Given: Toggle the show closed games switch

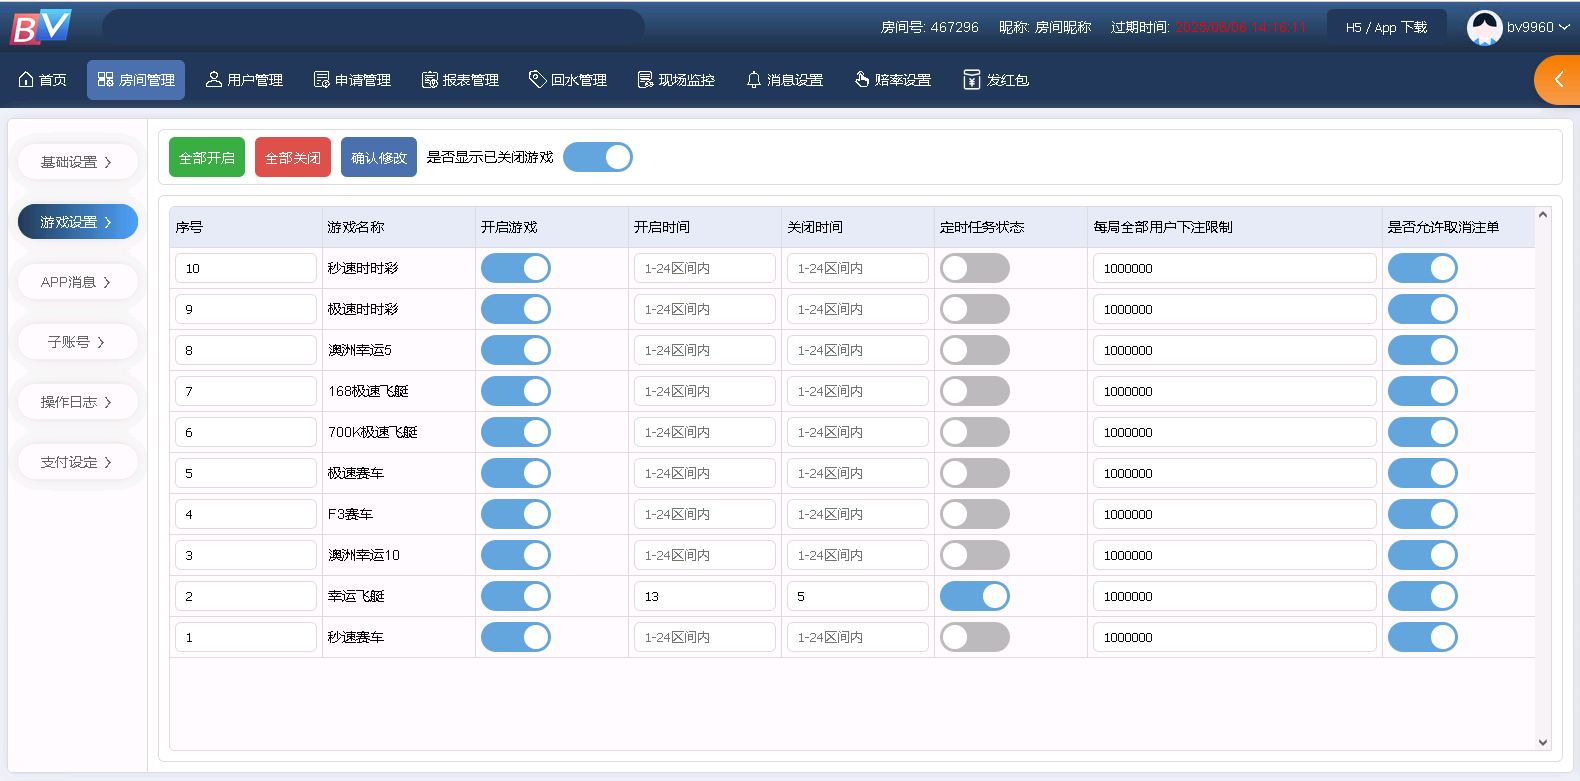Looking at the screenshot, I should [598, 157].
